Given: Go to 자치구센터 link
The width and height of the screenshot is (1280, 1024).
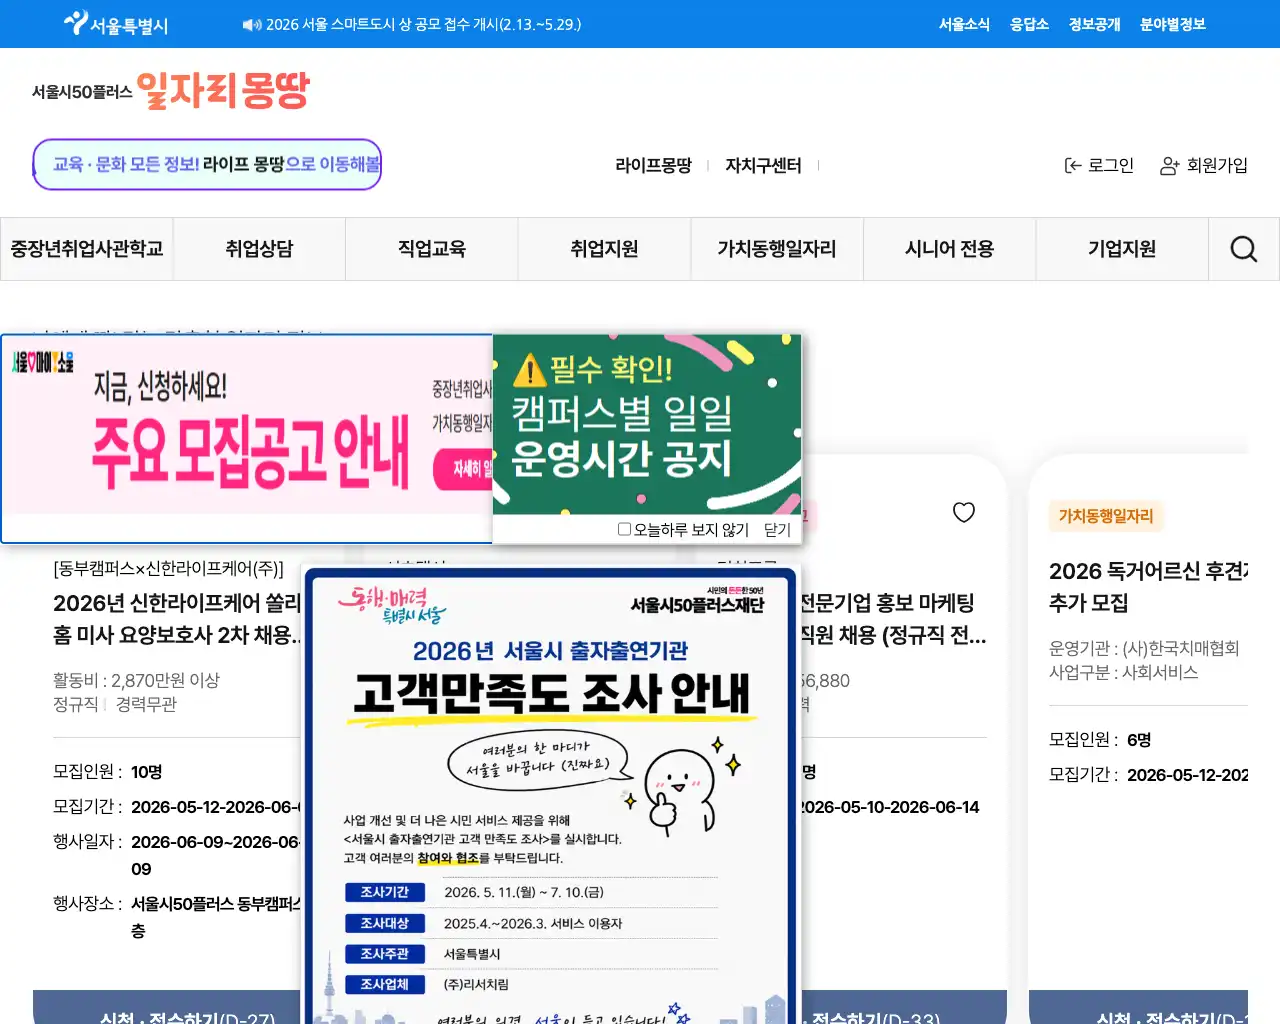Looking at the screenshot, I should point(763,165).
